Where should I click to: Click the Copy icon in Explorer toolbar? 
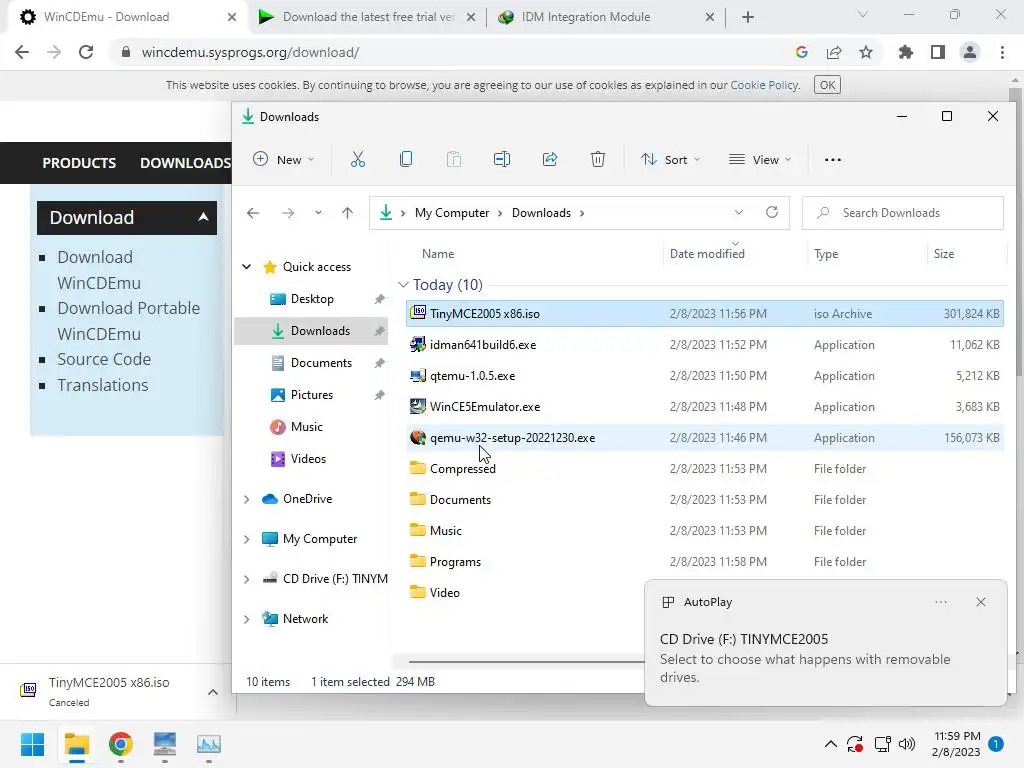click(x=406, y=159)
